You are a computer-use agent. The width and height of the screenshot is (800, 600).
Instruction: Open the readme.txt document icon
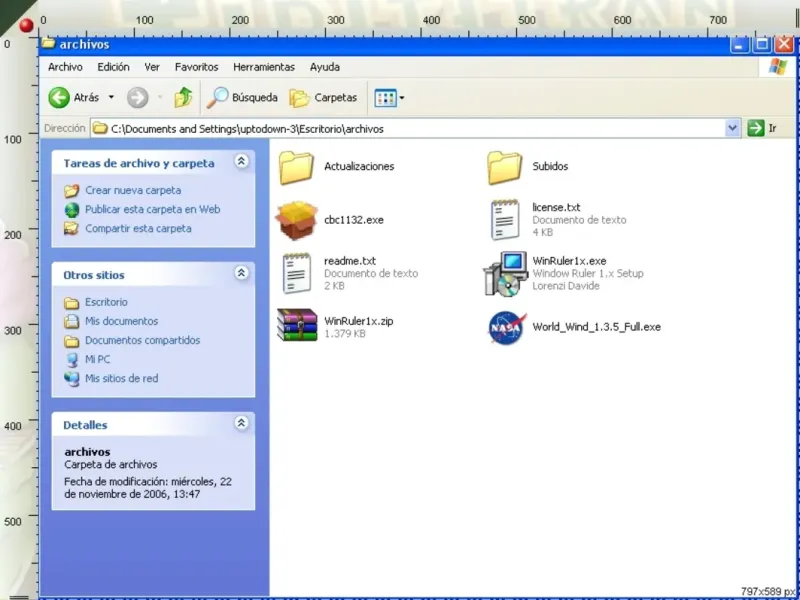297,274
